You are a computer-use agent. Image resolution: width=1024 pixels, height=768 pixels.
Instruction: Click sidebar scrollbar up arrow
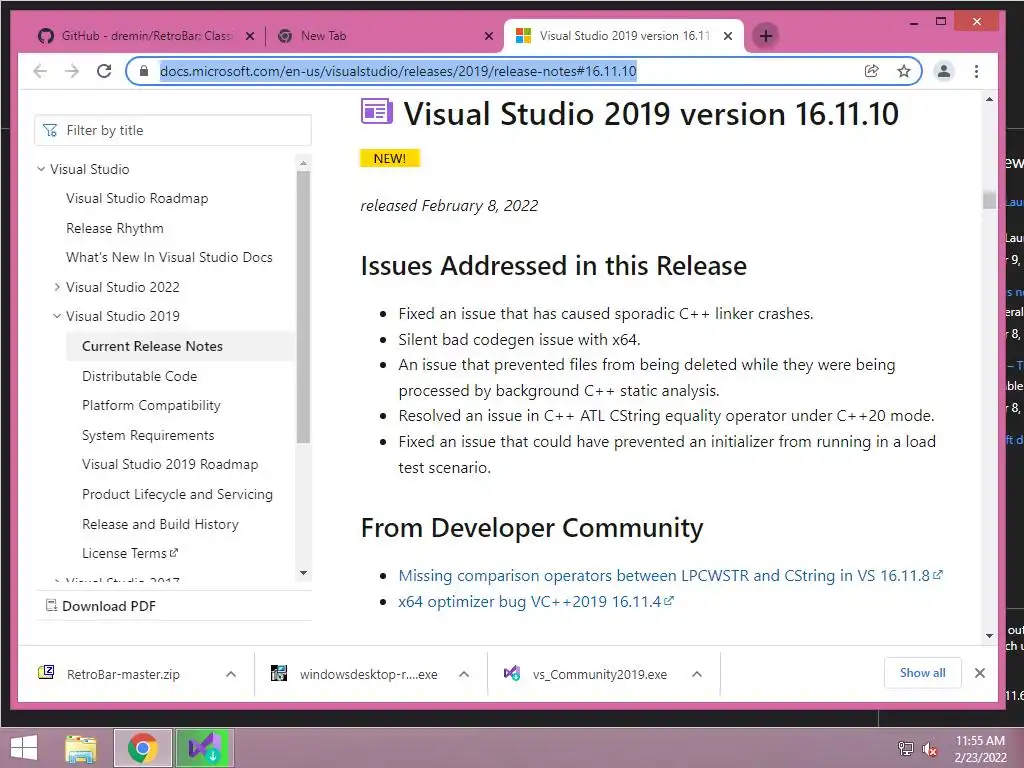click(303, 161)
